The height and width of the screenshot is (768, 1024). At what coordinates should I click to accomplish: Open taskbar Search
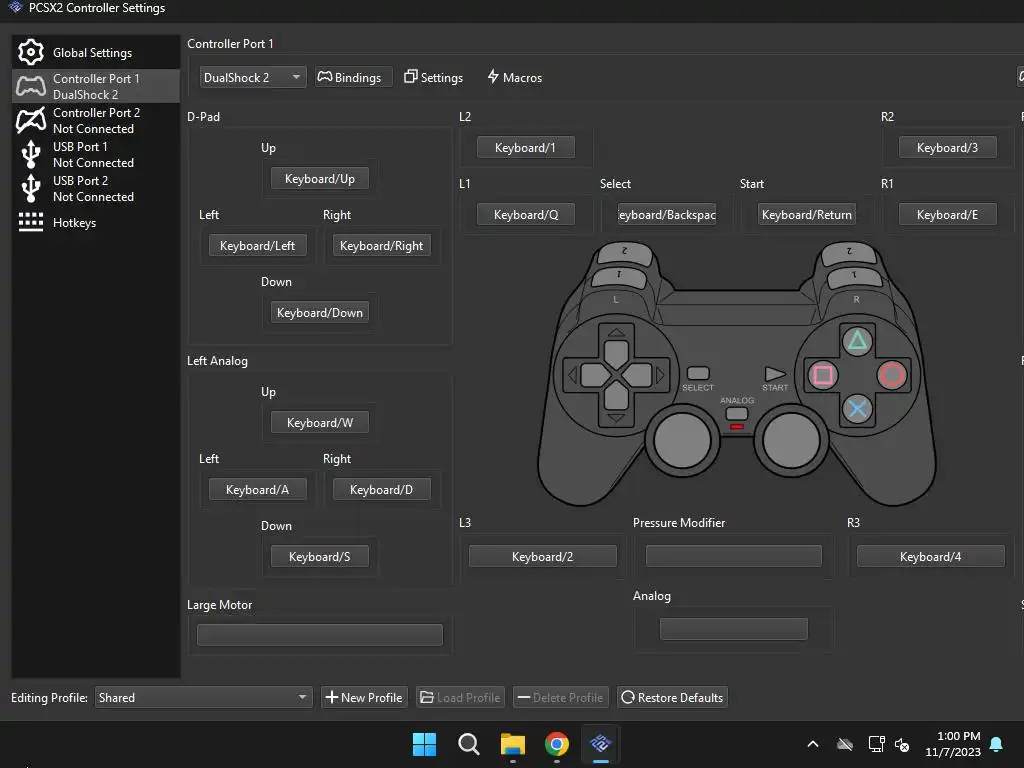click(x=468, y=744)
